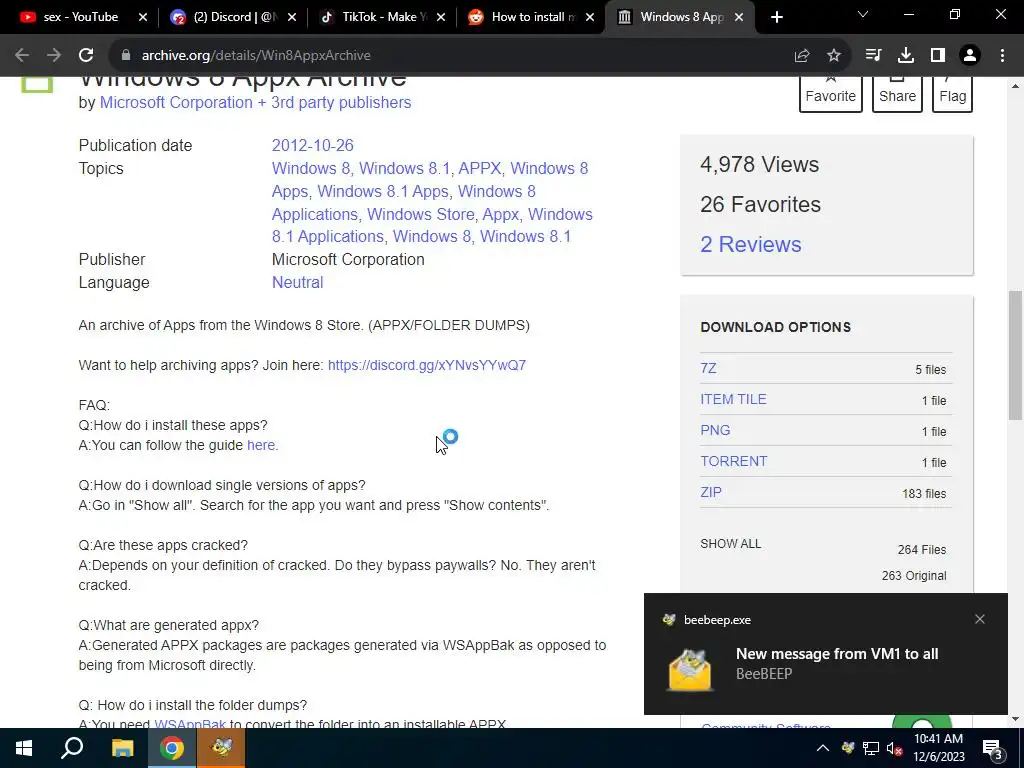Open Windows taskbar search
The image size is (1024, 768).
pyautogui.click(x=72, y=748)
